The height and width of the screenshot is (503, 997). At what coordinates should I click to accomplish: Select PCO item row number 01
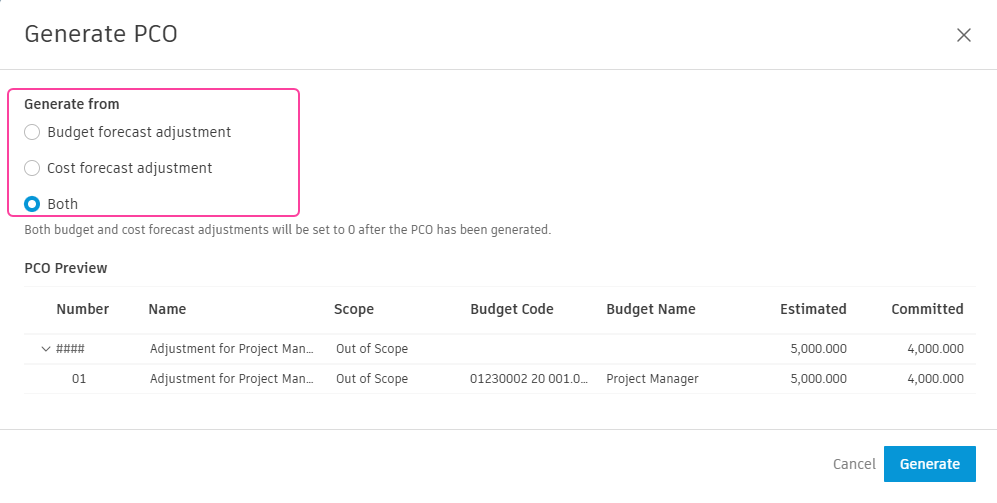(x=79, y=379)
